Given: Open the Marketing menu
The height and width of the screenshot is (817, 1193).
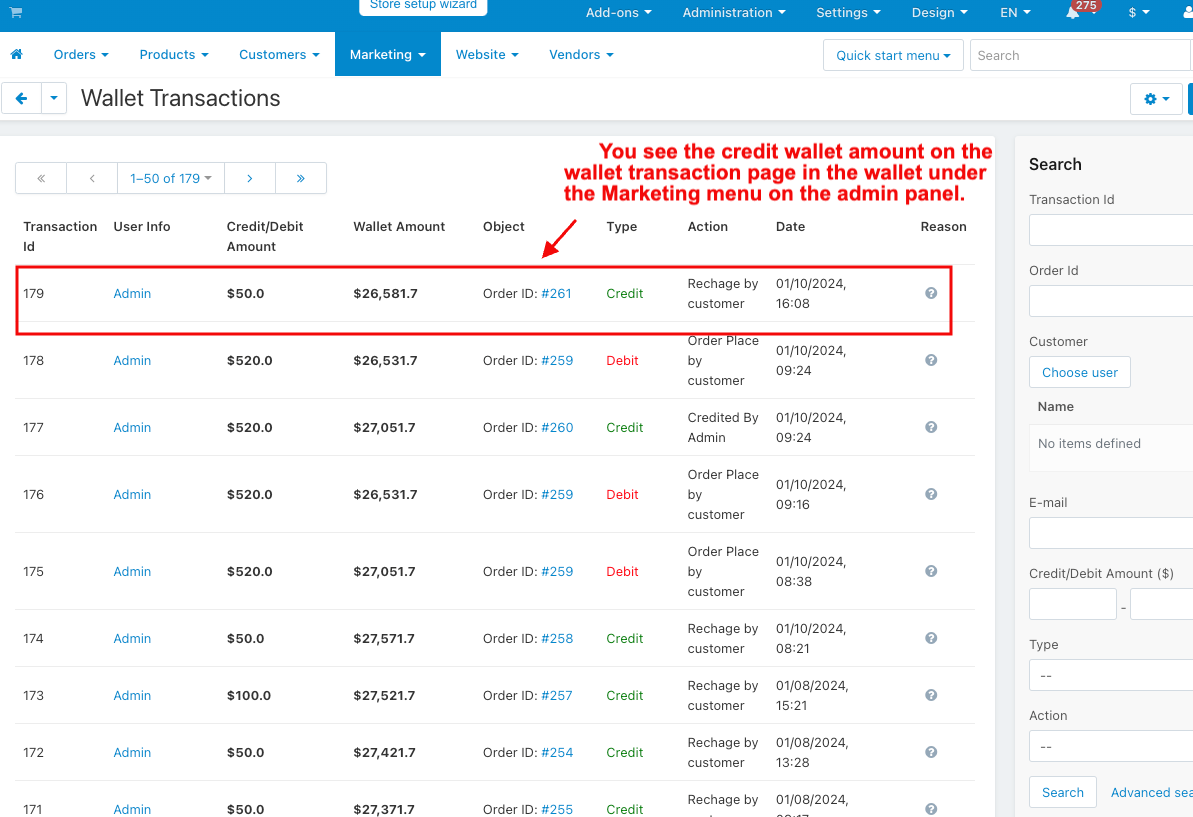Looking at the screenshot, I should click(x=387, y=54).
